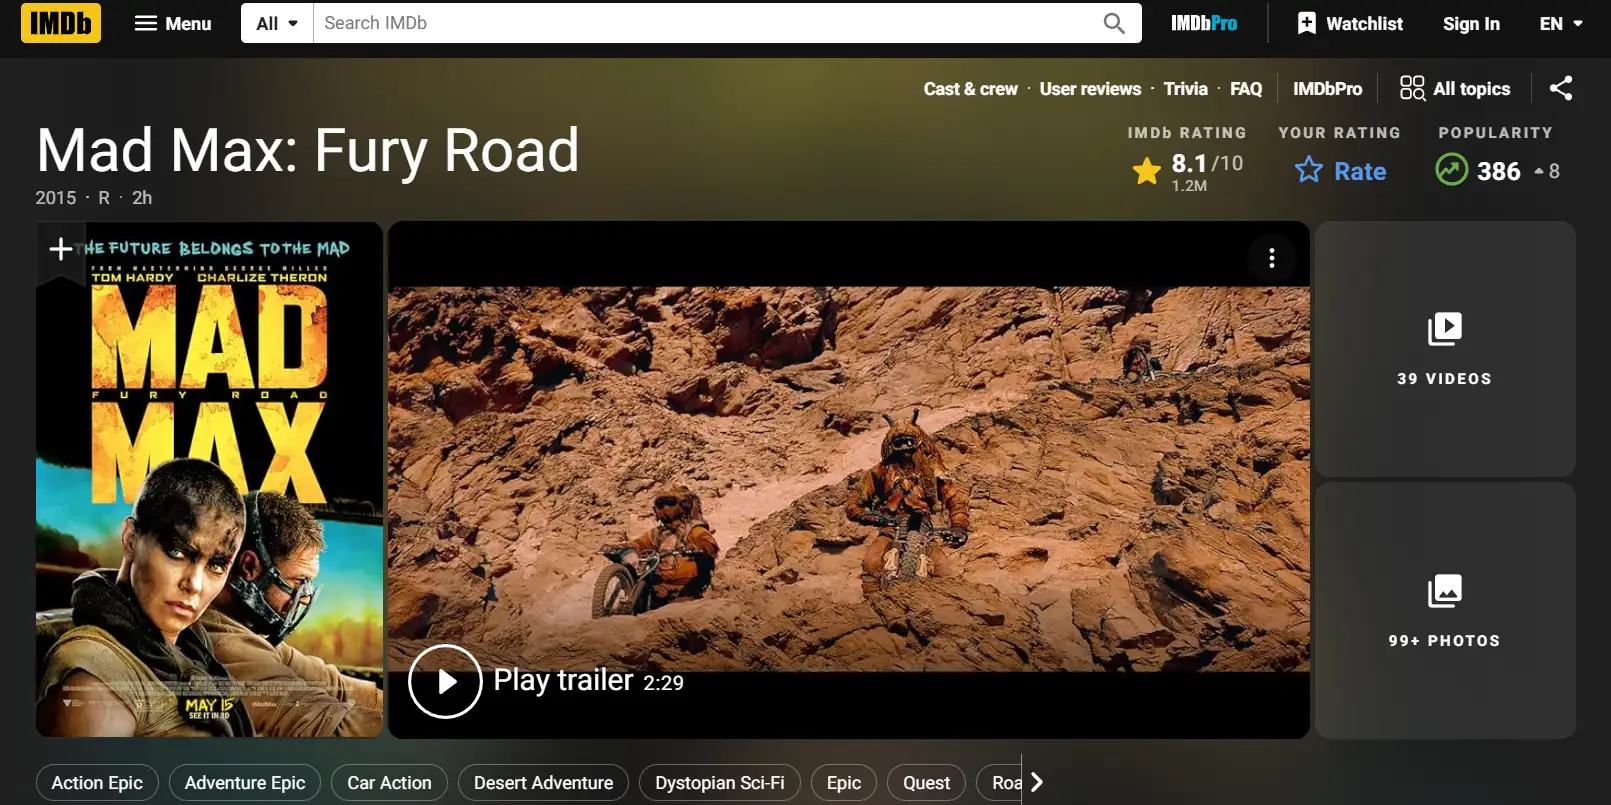1611x805 pixels.
Task: Select the Adventure Epic genre chip
Action: click(245, 783)
